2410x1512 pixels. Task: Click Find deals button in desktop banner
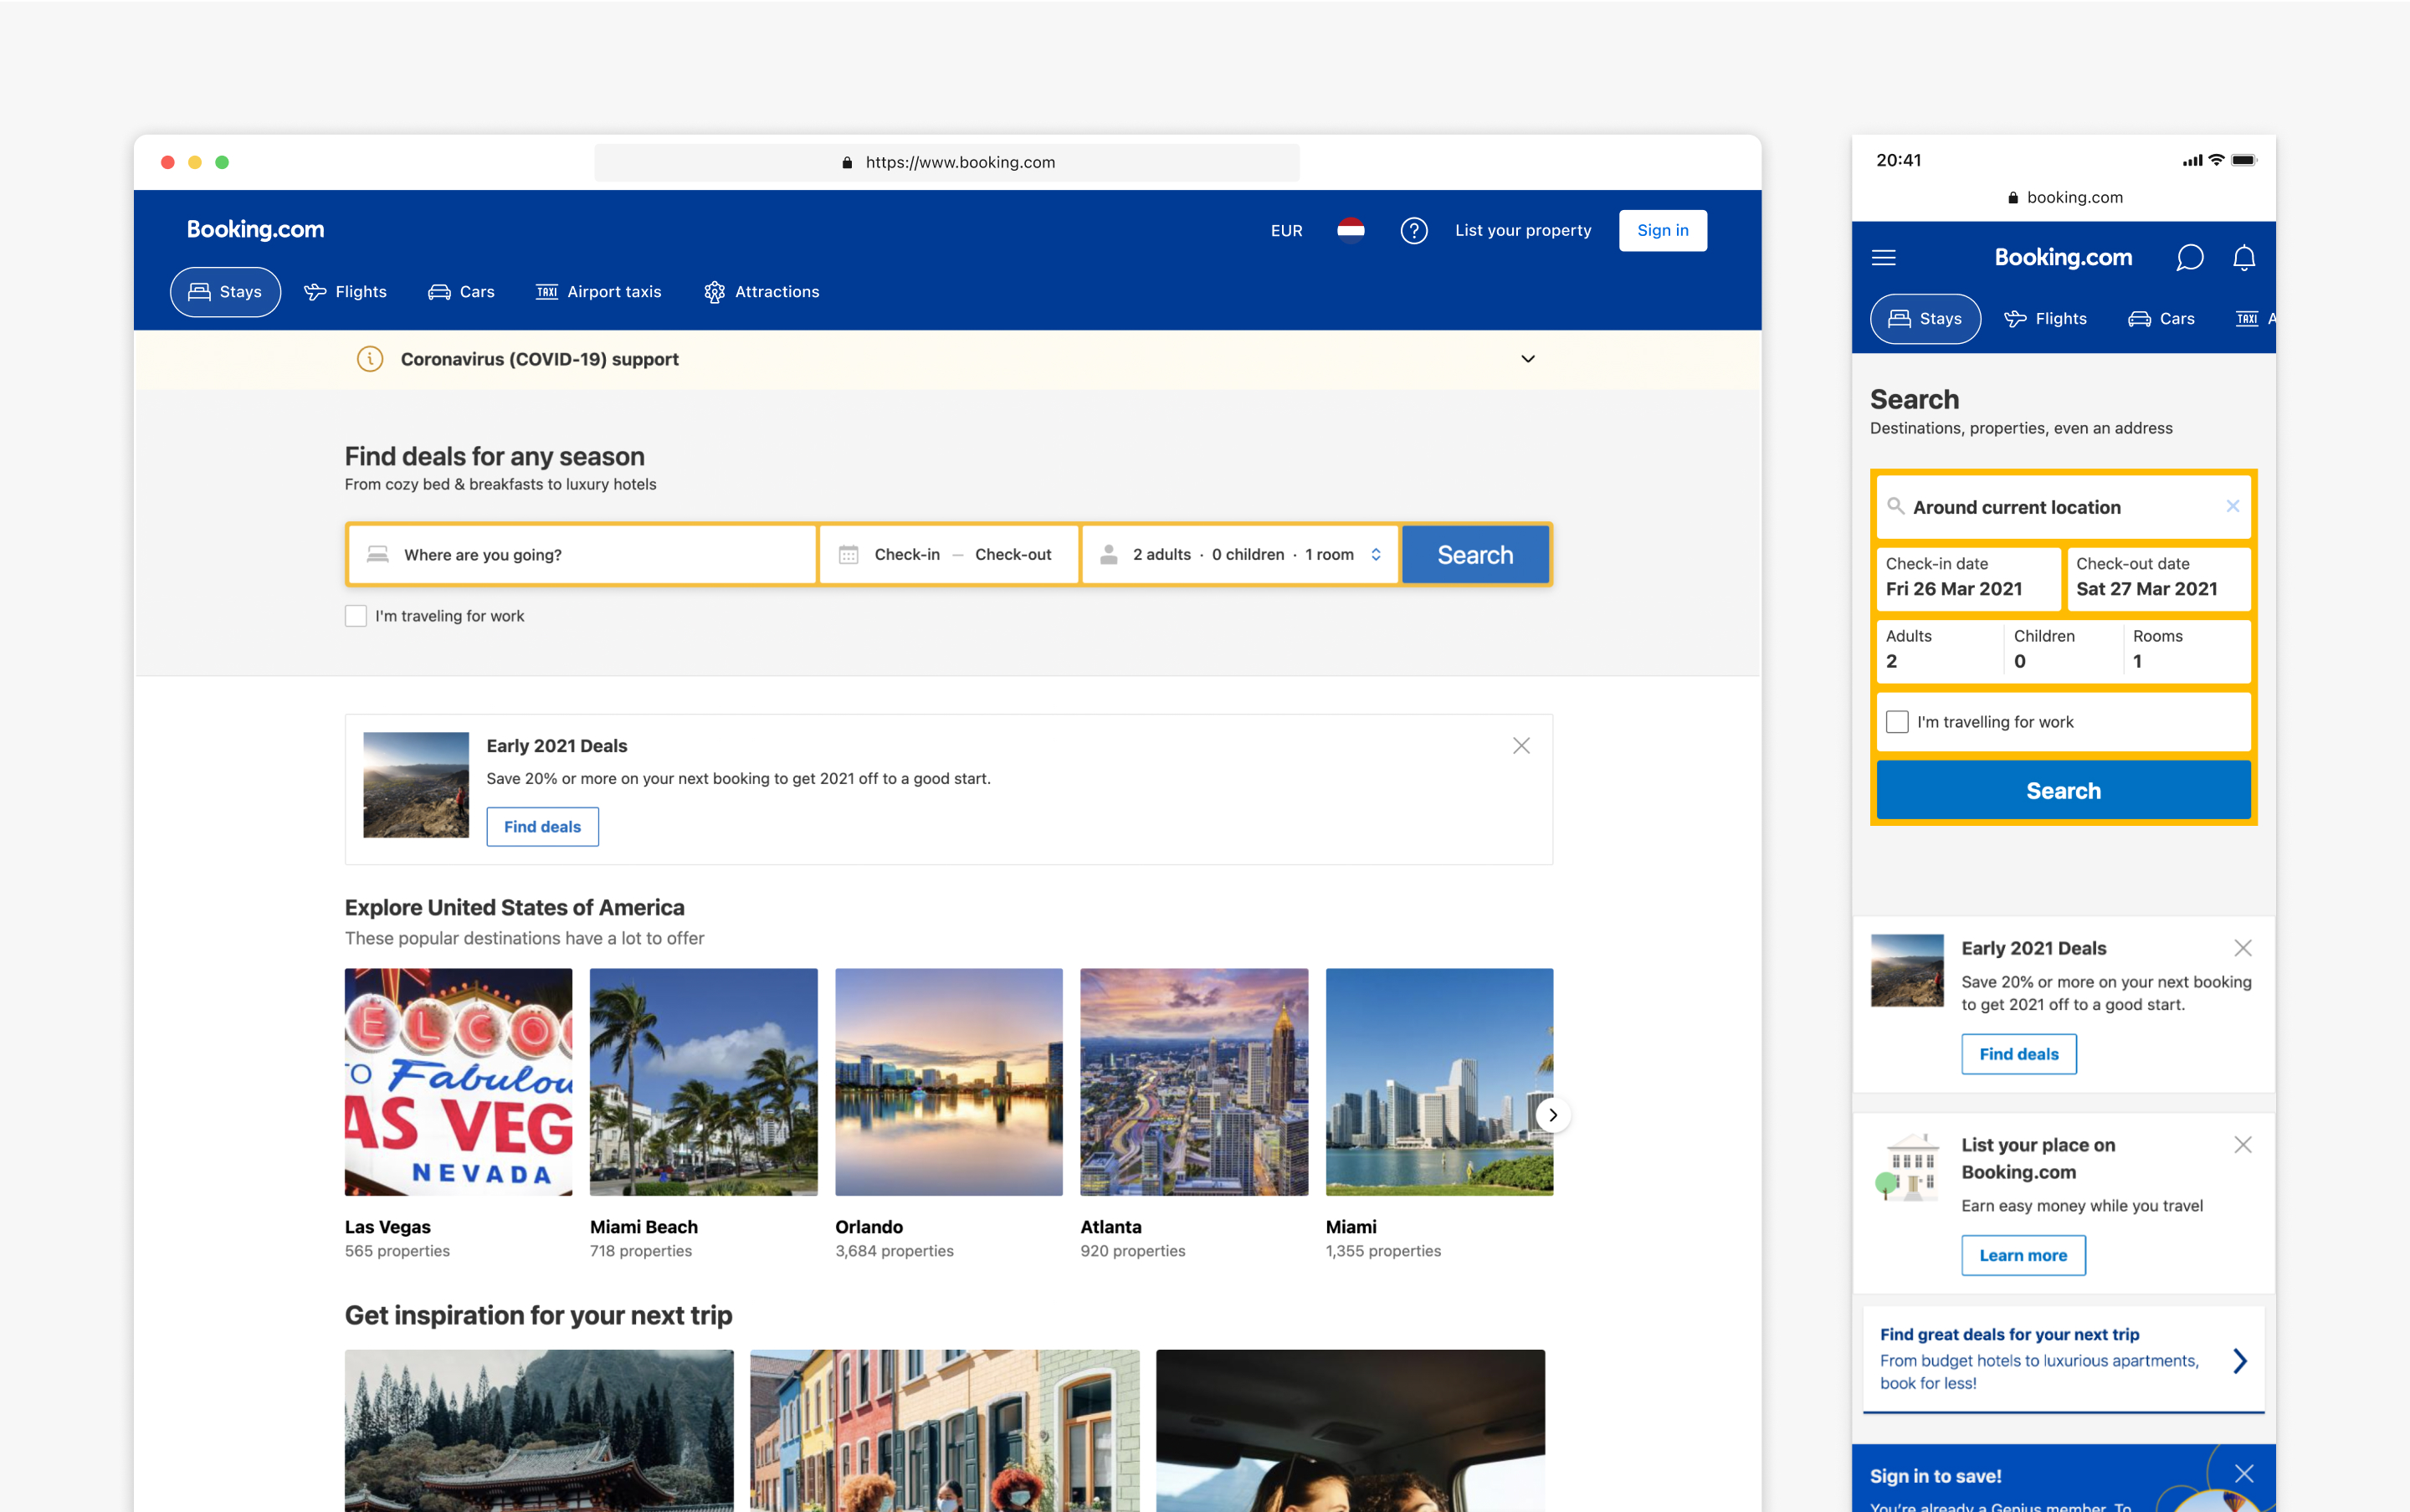coord(542,827)
